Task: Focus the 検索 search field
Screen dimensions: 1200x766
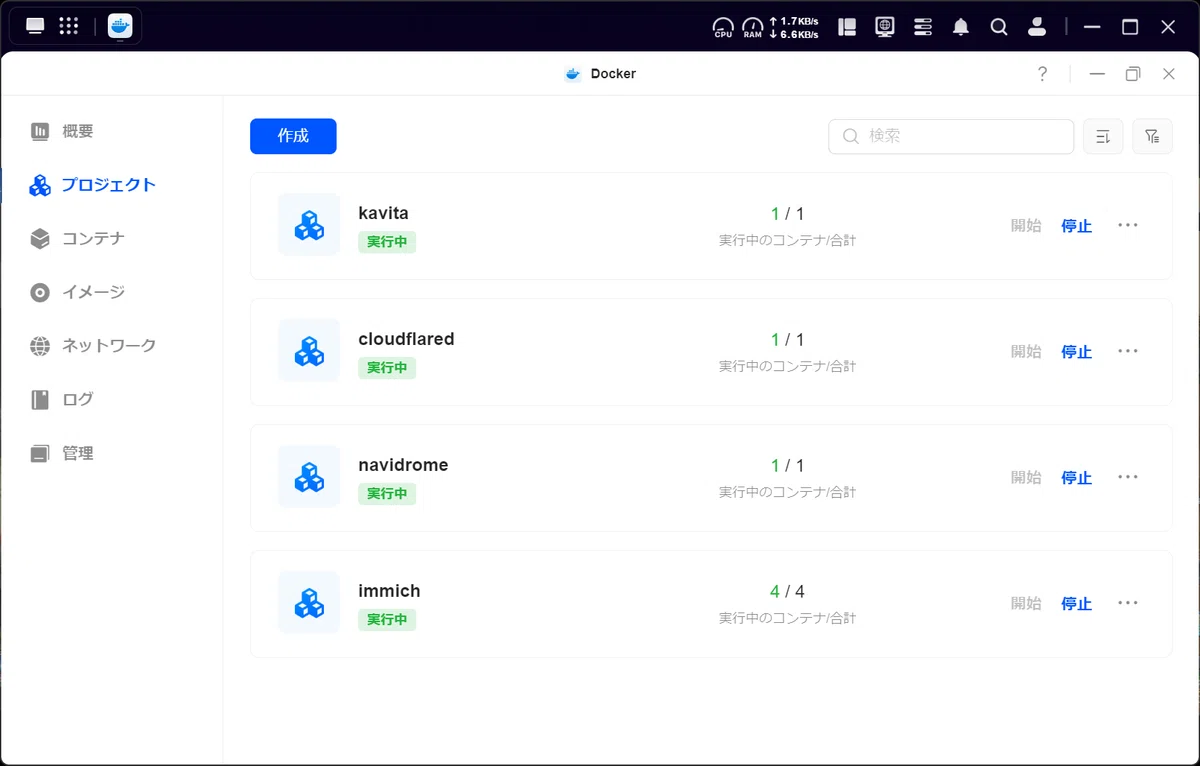Action: pos(951,136)
